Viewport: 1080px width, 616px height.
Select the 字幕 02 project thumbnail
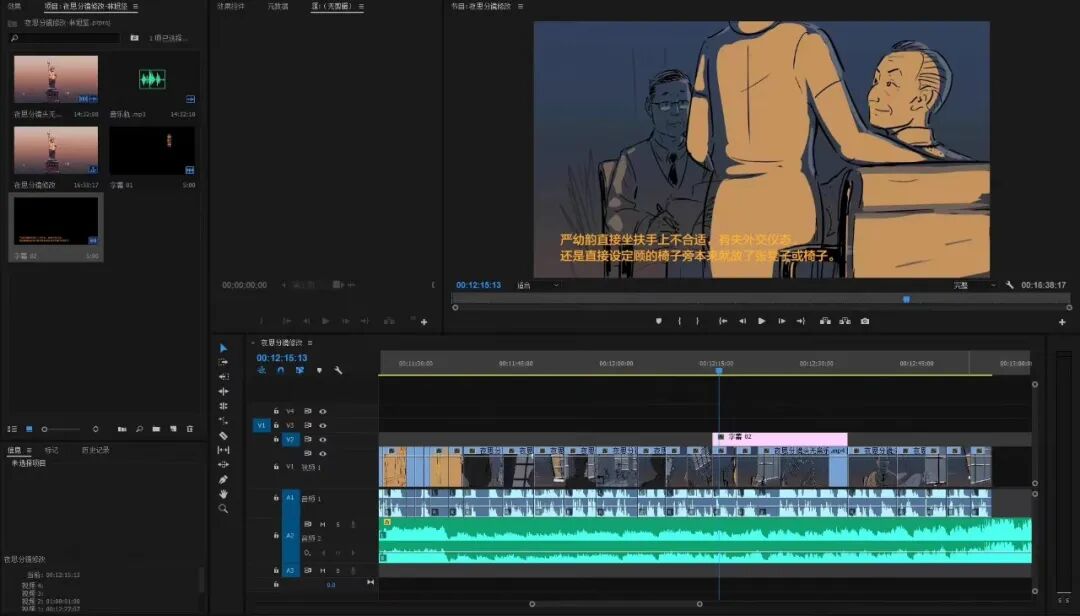click(x=56, y=221)
